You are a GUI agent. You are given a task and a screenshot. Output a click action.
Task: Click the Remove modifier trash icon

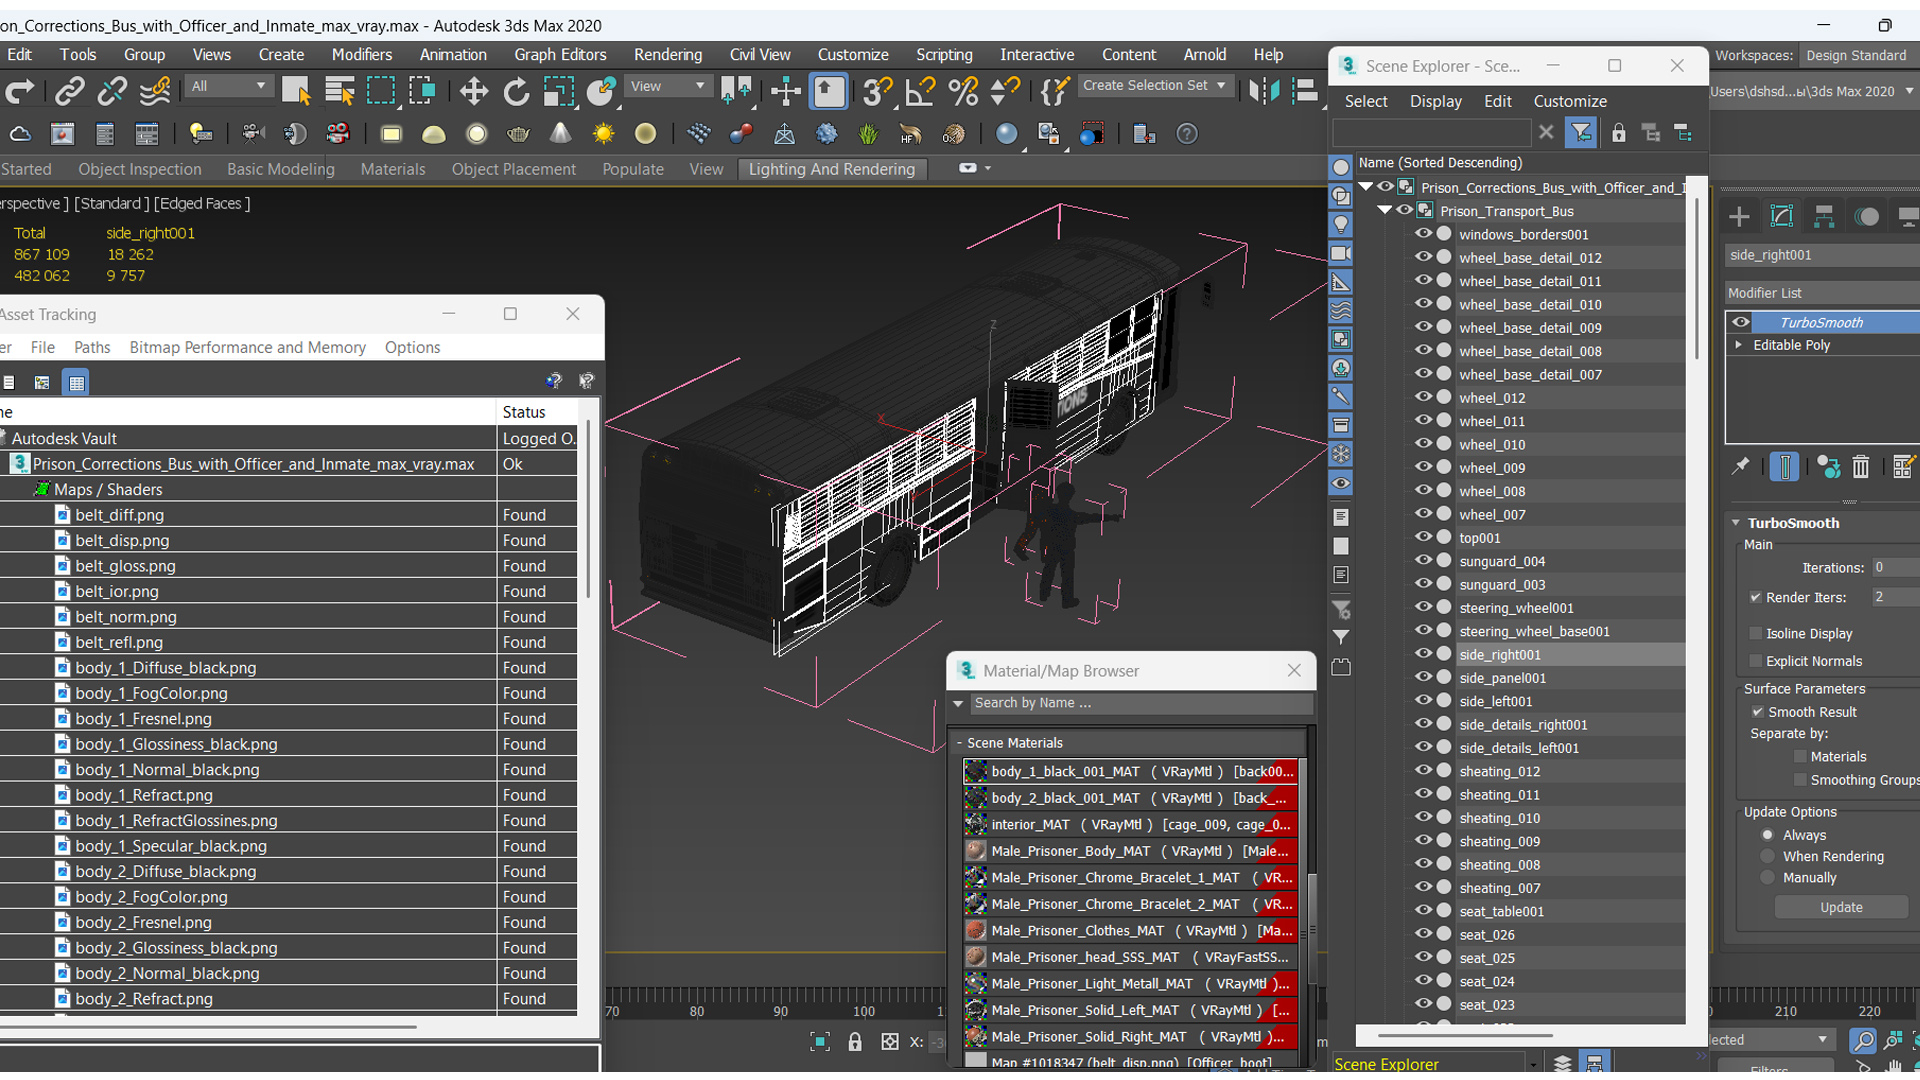pos(1860,467)
